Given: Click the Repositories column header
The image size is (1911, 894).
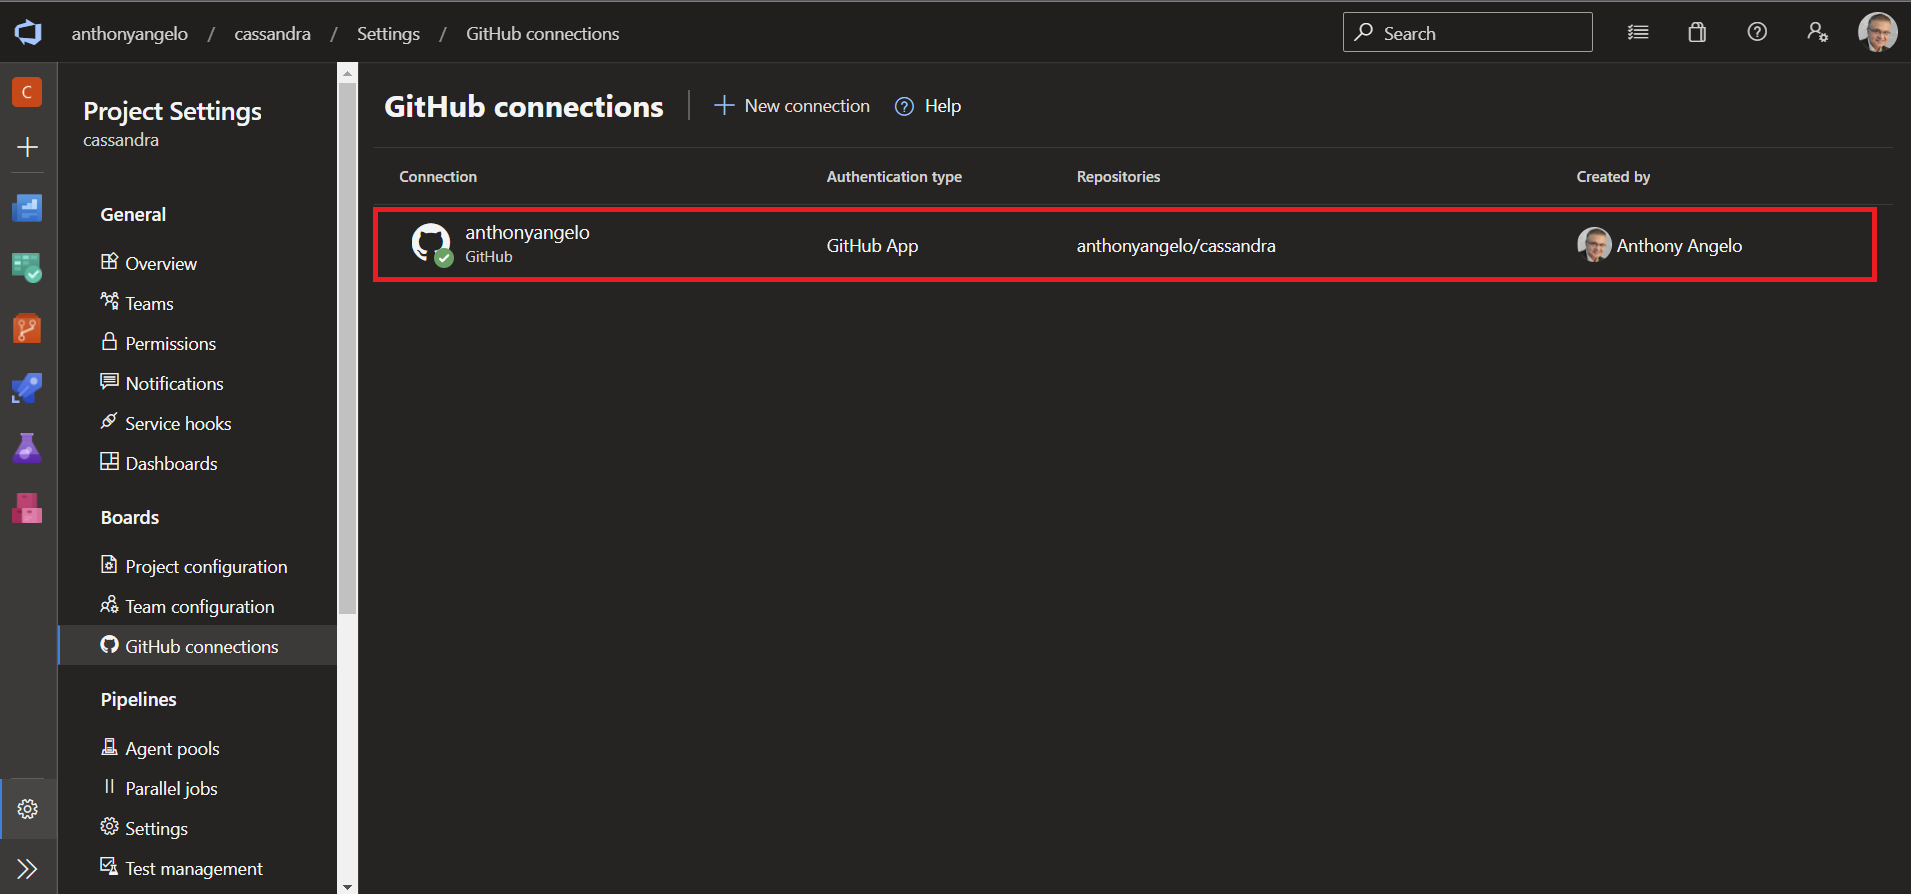Looking at the screenshot, I should coord(1118,177).
